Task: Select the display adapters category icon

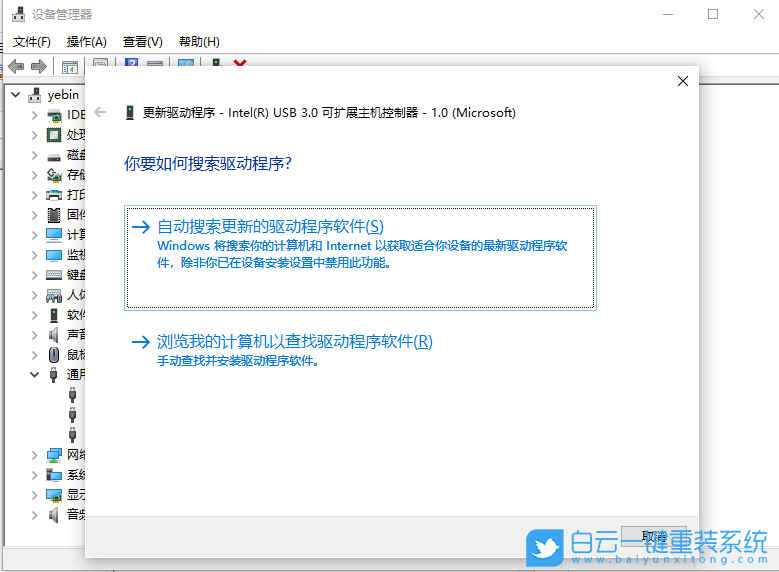Action: (x=54, y=494)
